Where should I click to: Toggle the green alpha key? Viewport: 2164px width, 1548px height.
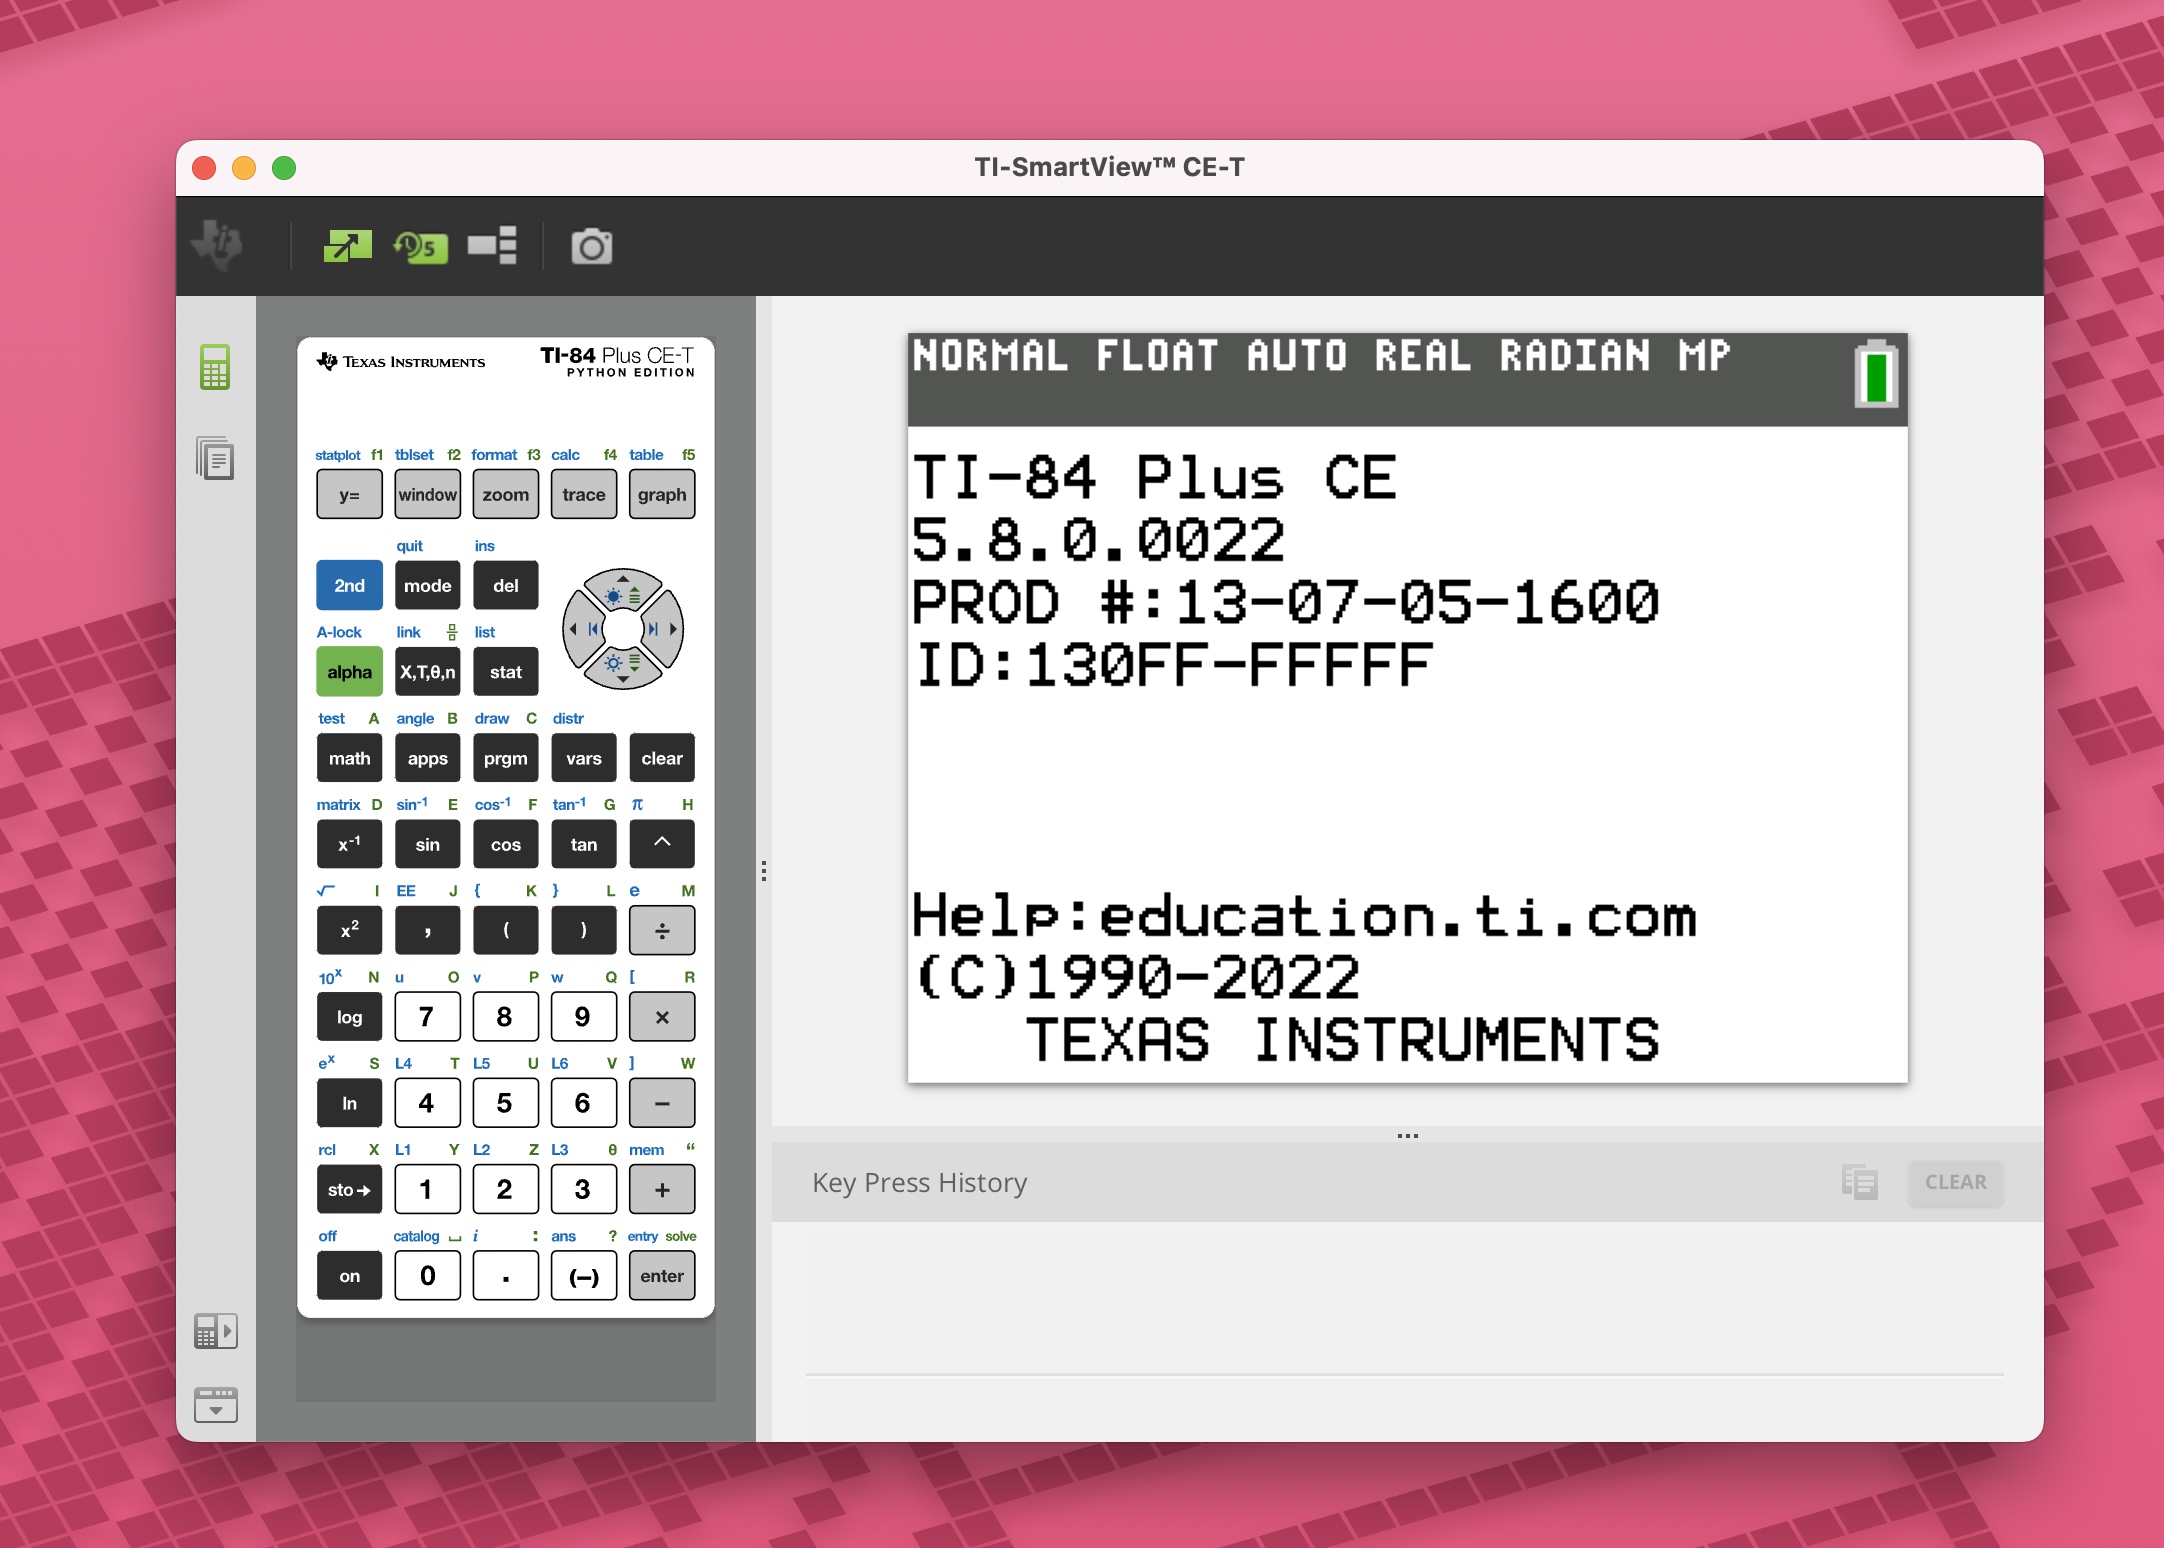point(349,672)
